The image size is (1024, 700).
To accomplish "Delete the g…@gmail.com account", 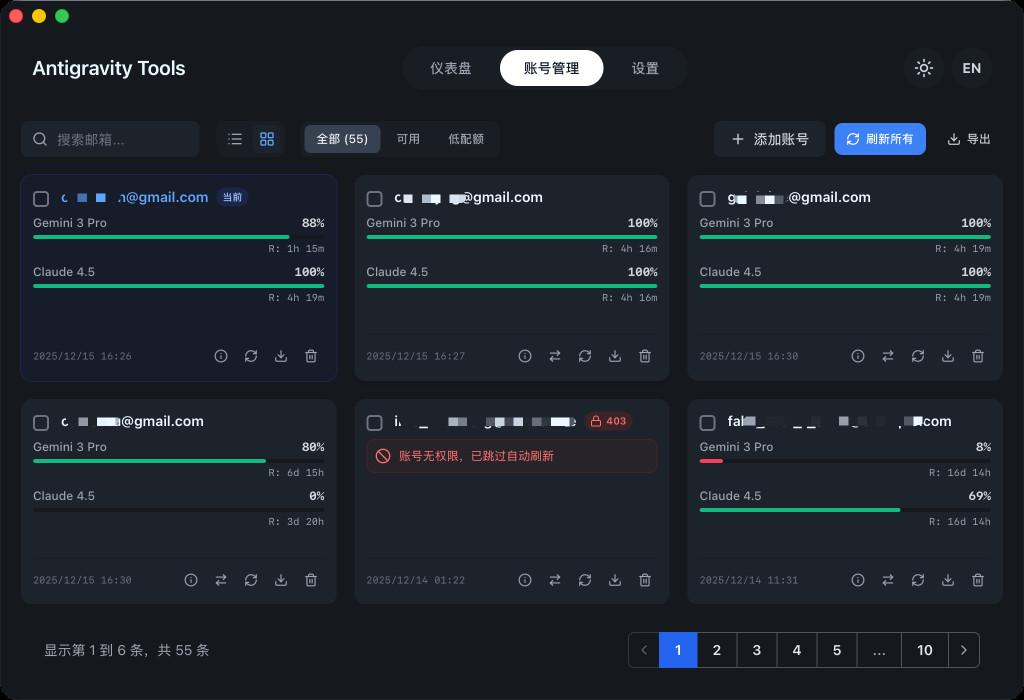I will coord(978,356).
